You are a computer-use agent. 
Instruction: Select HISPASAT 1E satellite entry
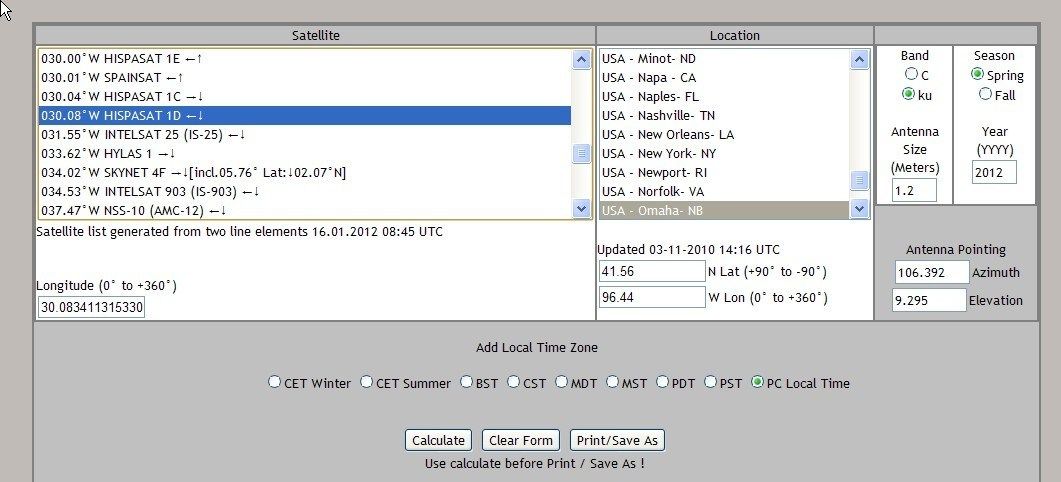304,59
